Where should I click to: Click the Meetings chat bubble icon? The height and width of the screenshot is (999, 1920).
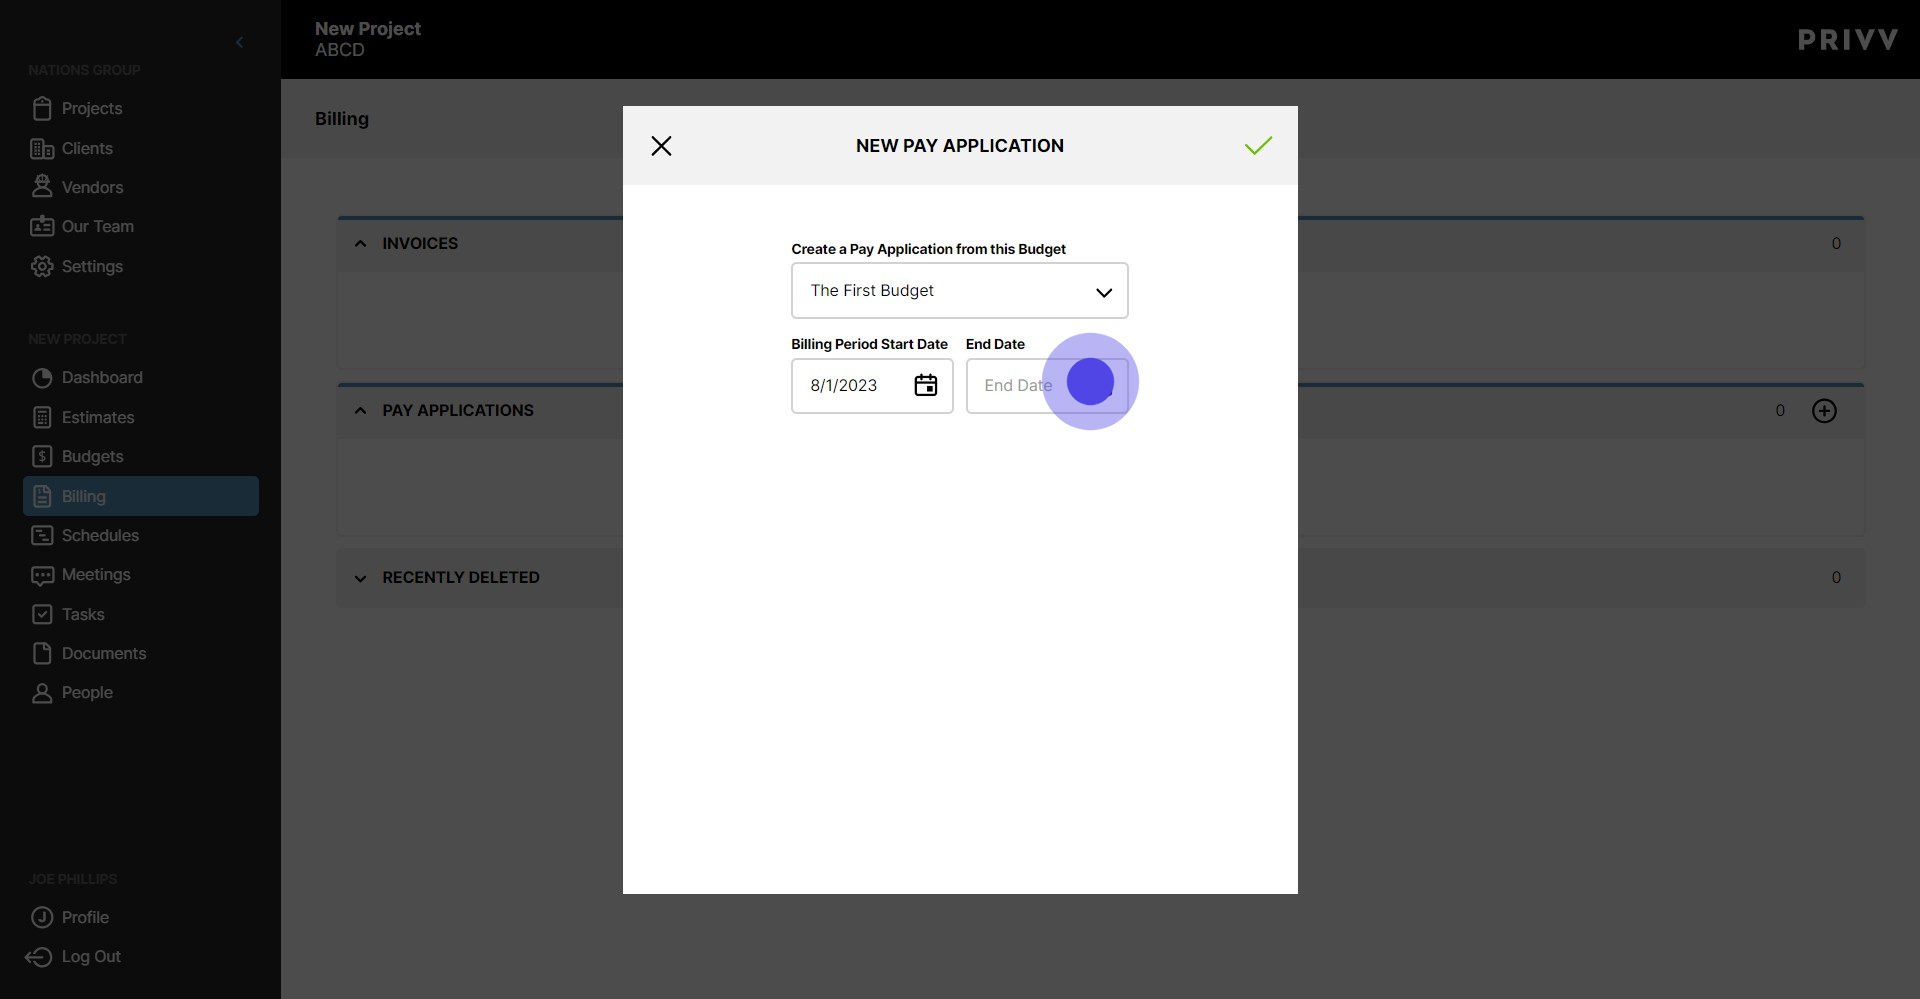42,575
